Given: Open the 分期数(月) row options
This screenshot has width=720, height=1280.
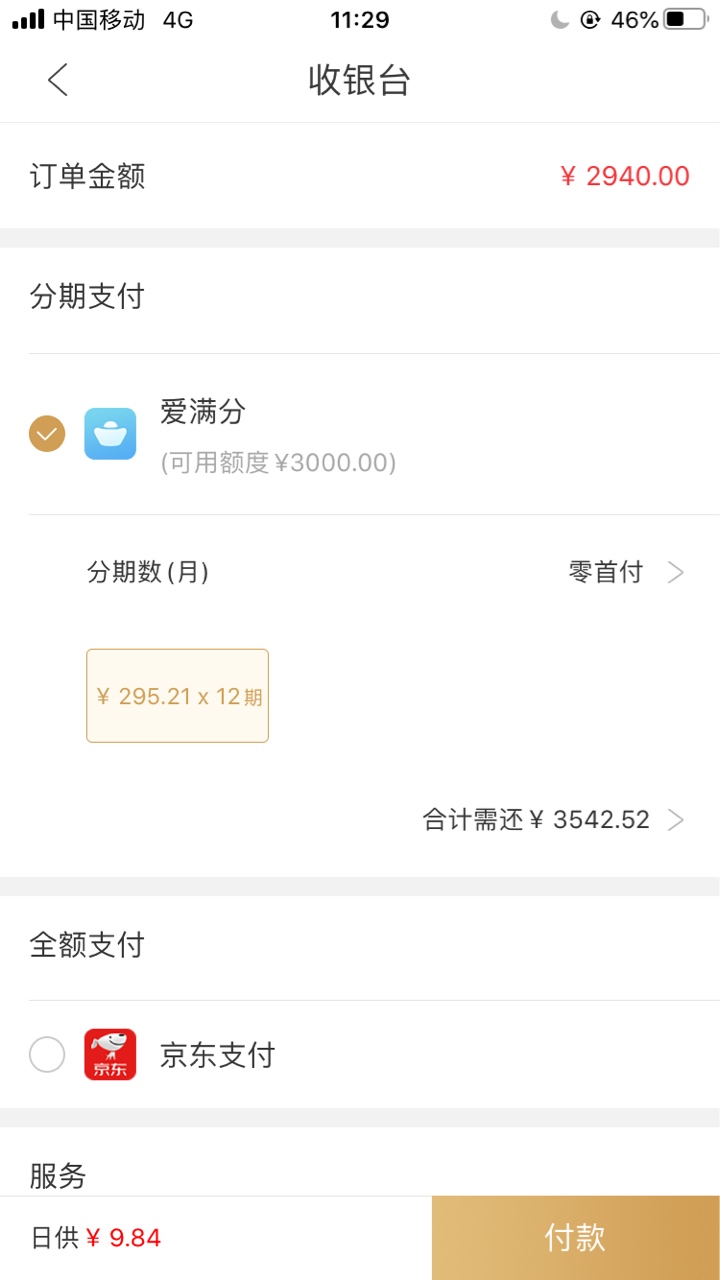Looking at the screenshot, I should [x=374, y=572].
